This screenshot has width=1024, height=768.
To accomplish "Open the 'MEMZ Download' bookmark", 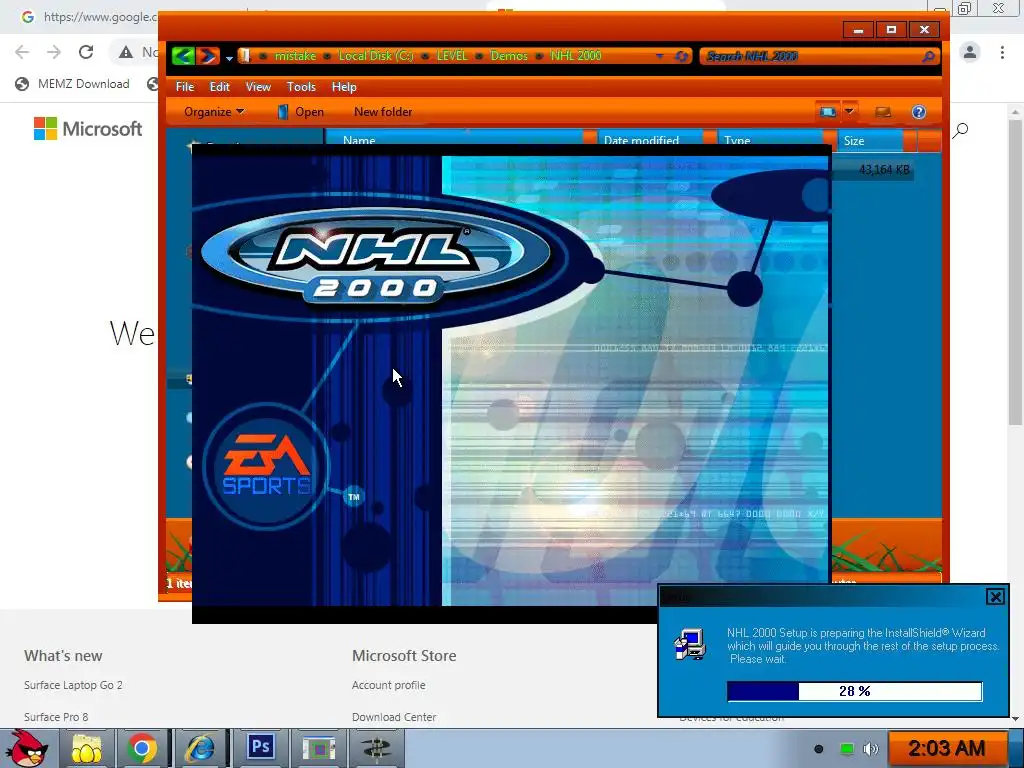I will 72,84.
